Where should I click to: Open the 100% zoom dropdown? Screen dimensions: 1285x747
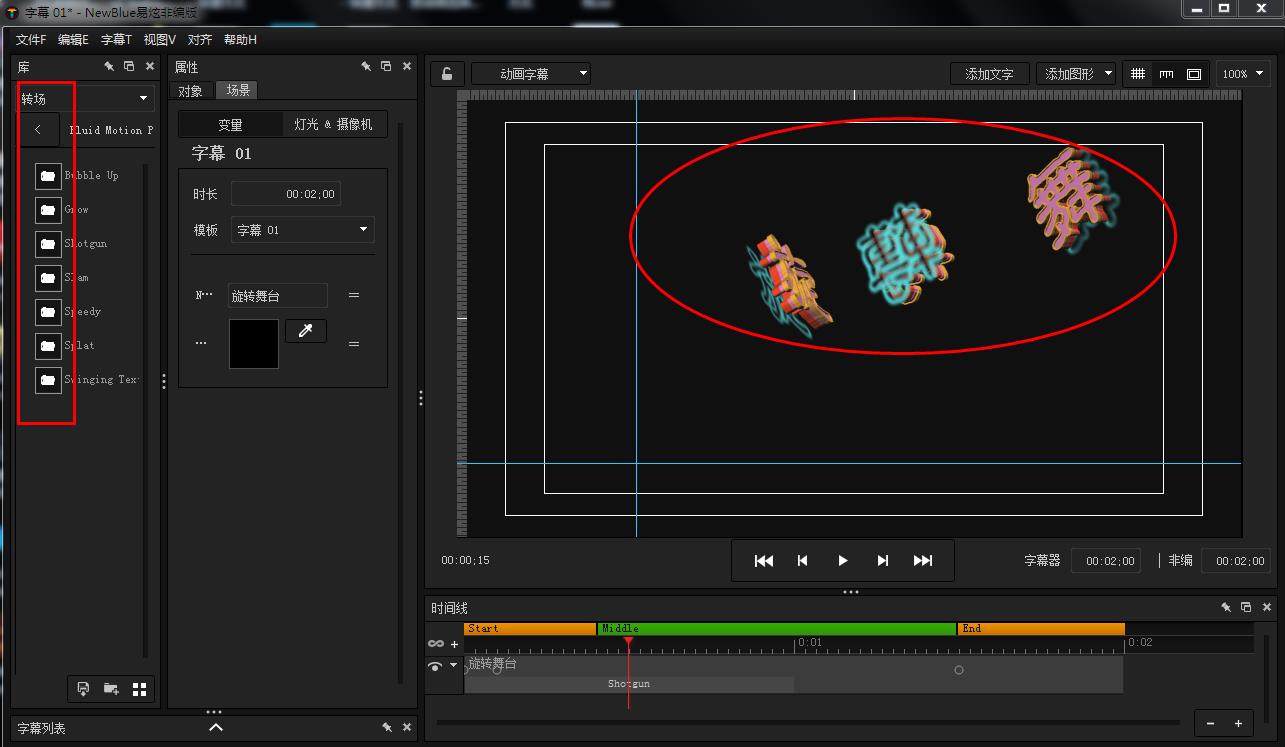[x=1243, y=74]
